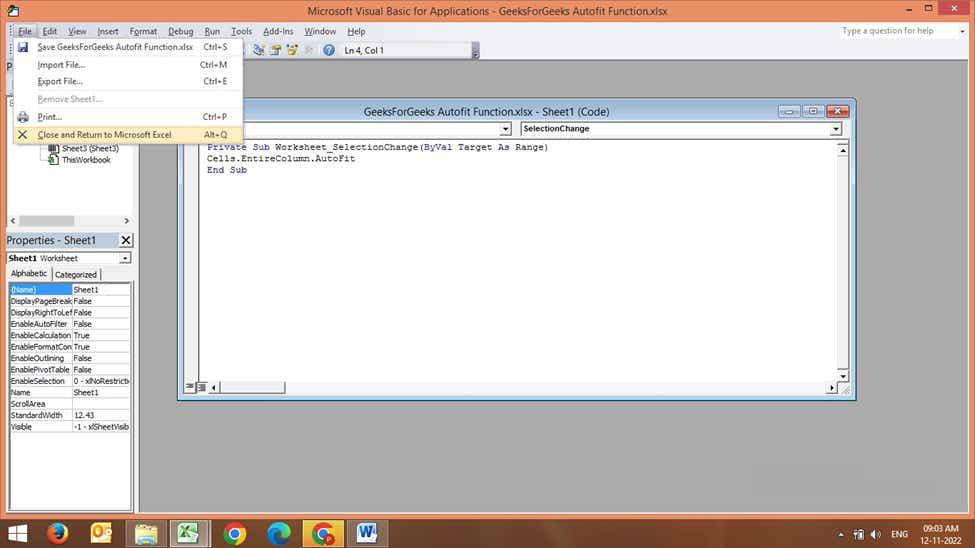Open the Chrome icon with the red badge
This screenshot has height=548, width=975.
[323, 534]
